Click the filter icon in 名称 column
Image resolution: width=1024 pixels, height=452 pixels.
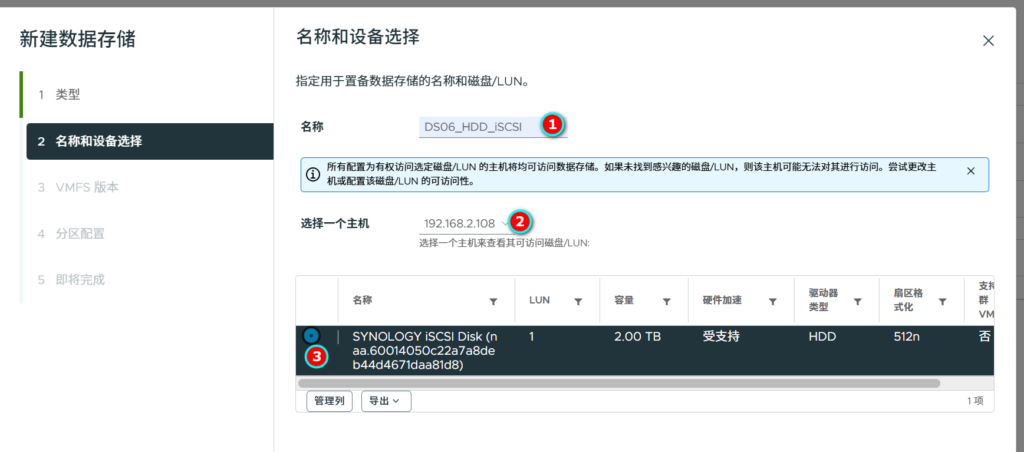(492, 301)
